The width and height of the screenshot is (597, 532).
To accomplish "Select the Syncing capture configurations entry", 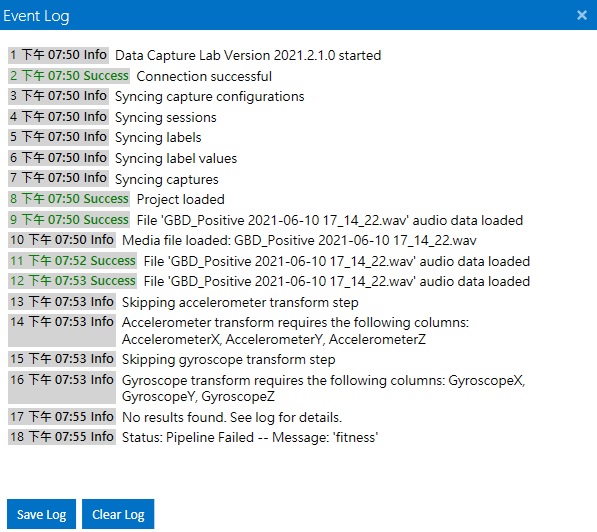I will tap(156, 96).
